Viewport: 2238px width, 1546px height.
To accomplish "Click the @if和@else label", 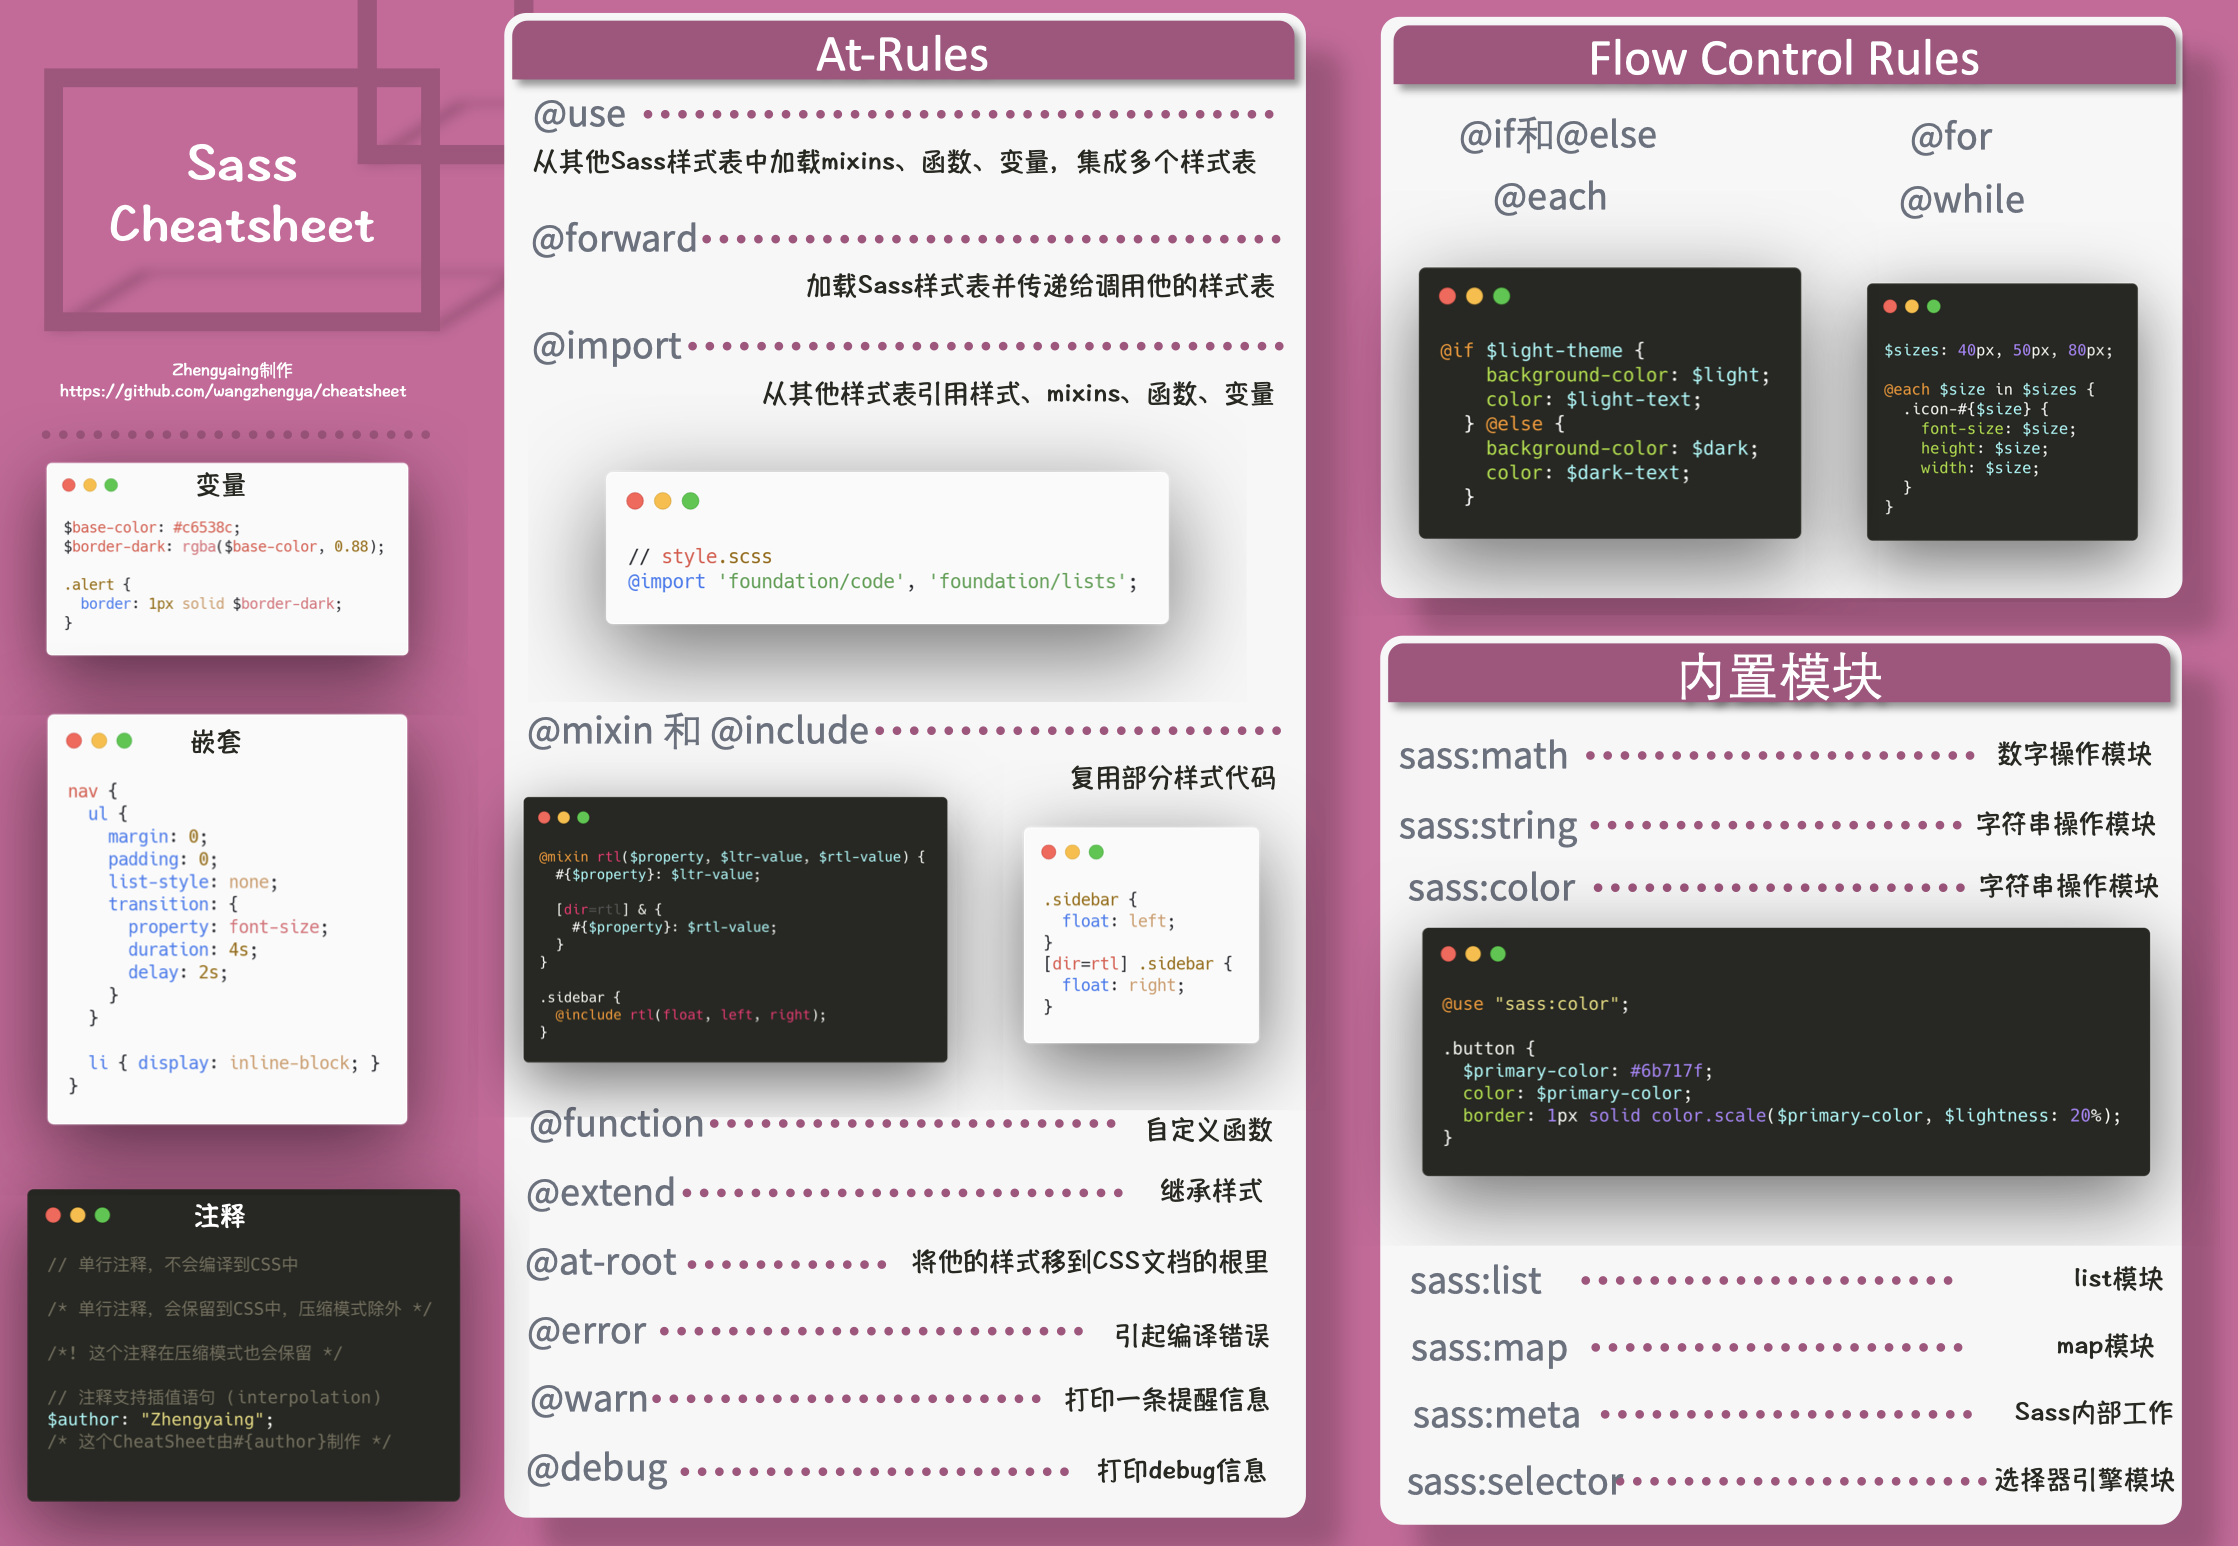I will (1558, 135).
